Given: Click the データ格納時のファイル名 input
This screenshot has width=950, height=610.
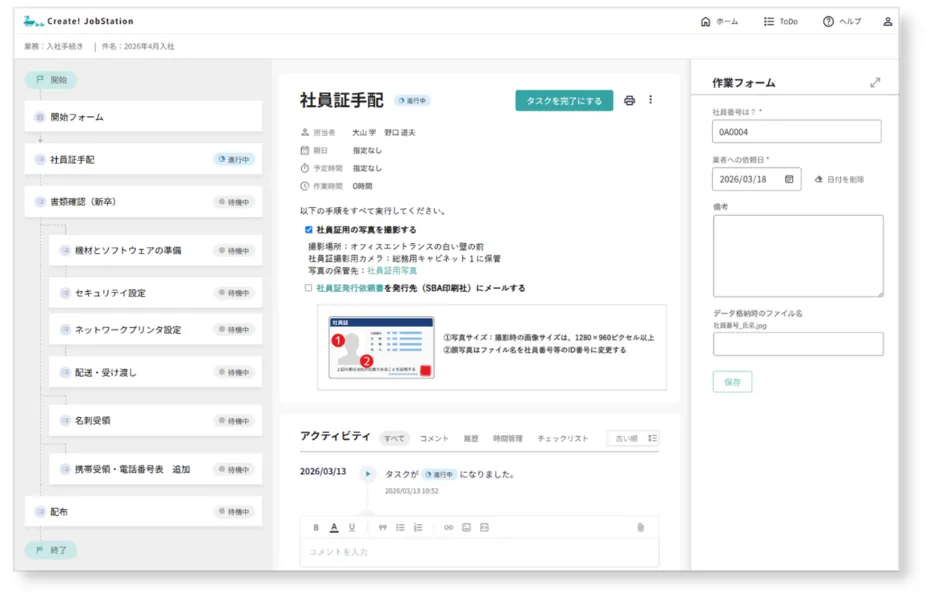Looking at the screenshot, I should 798,344.
